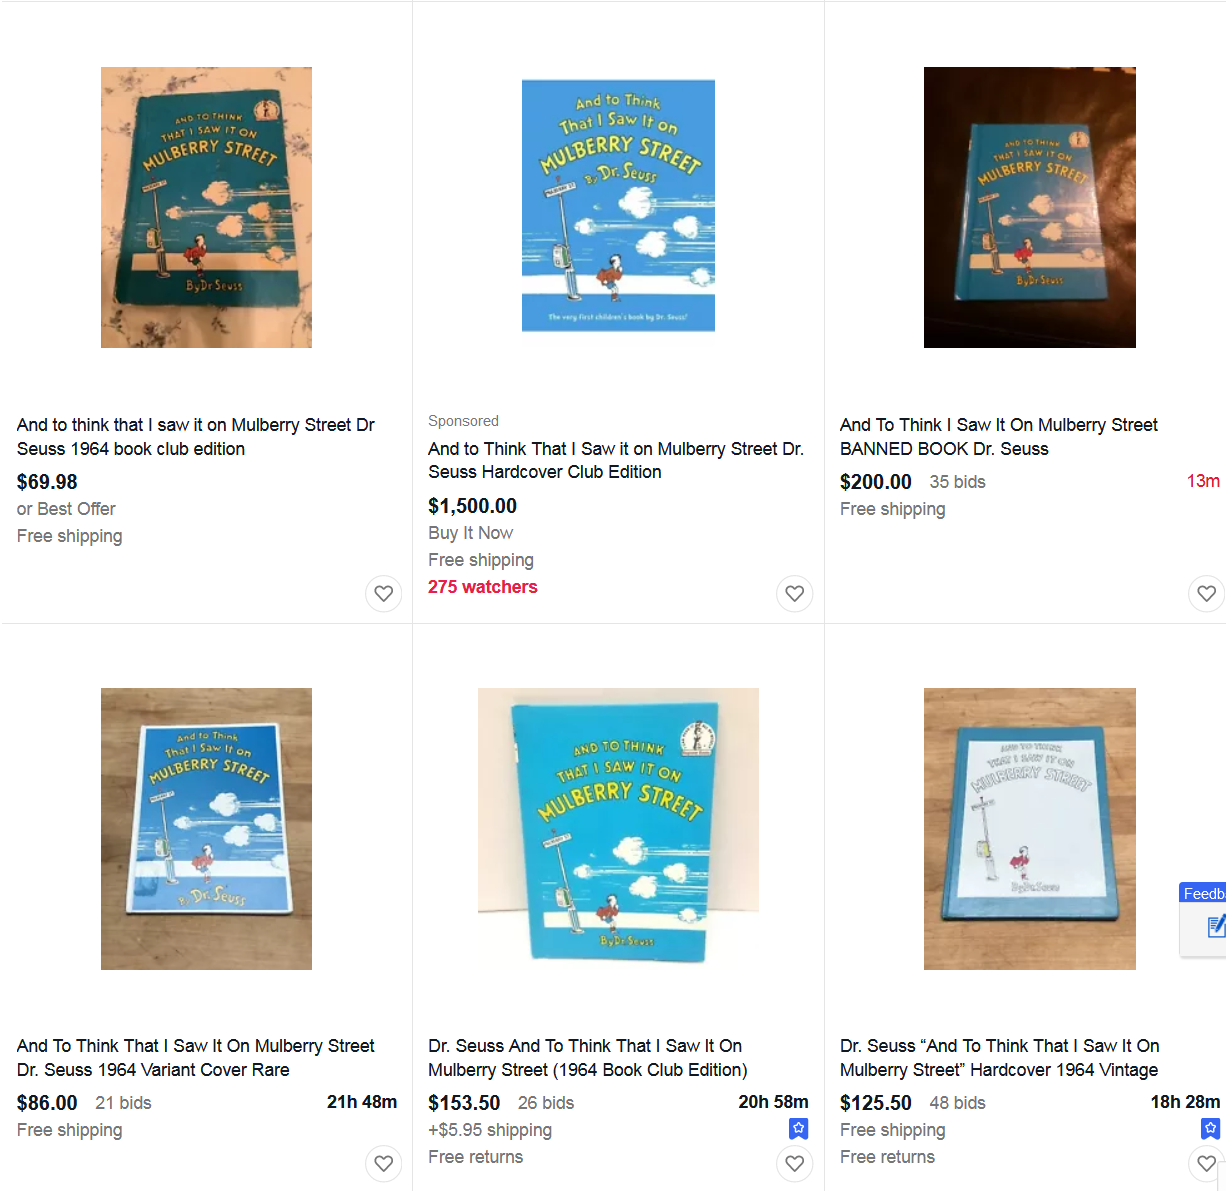This screenshot has width=1226, height=1191.
Task: Open the sponsored Hardcover Club Edition listing title
Action: point(616,460)
